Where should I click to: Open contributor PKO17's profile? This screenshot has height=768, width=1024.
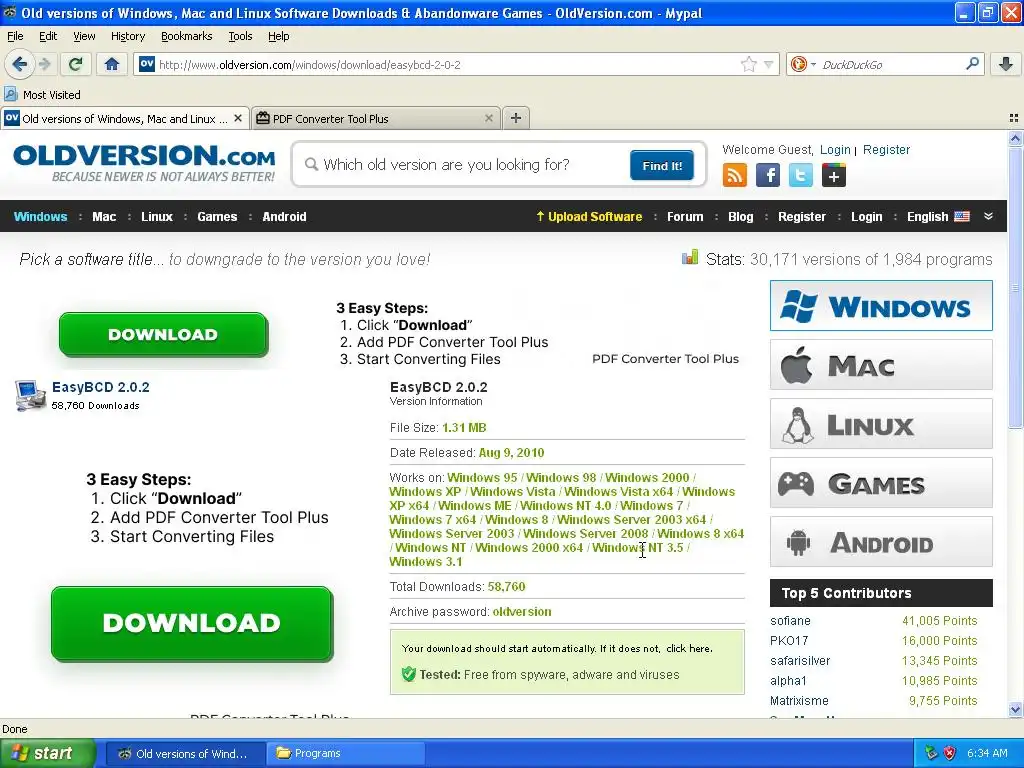point(789,641)
